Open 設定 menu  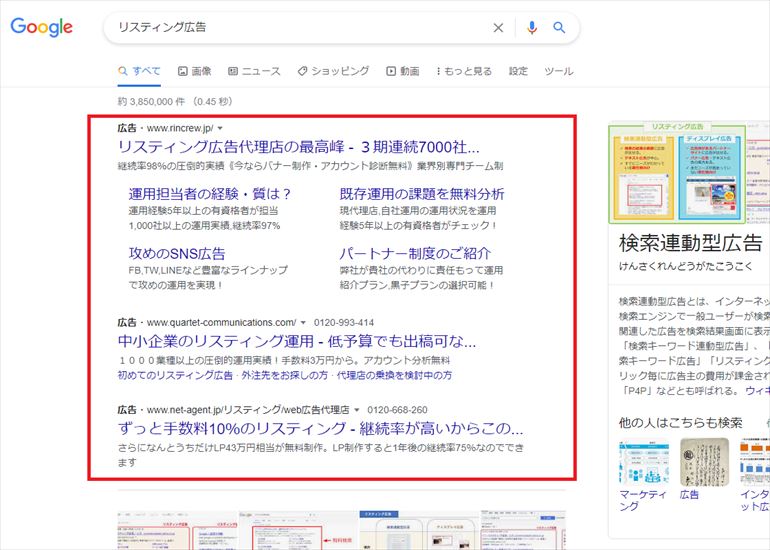point(518,71)
